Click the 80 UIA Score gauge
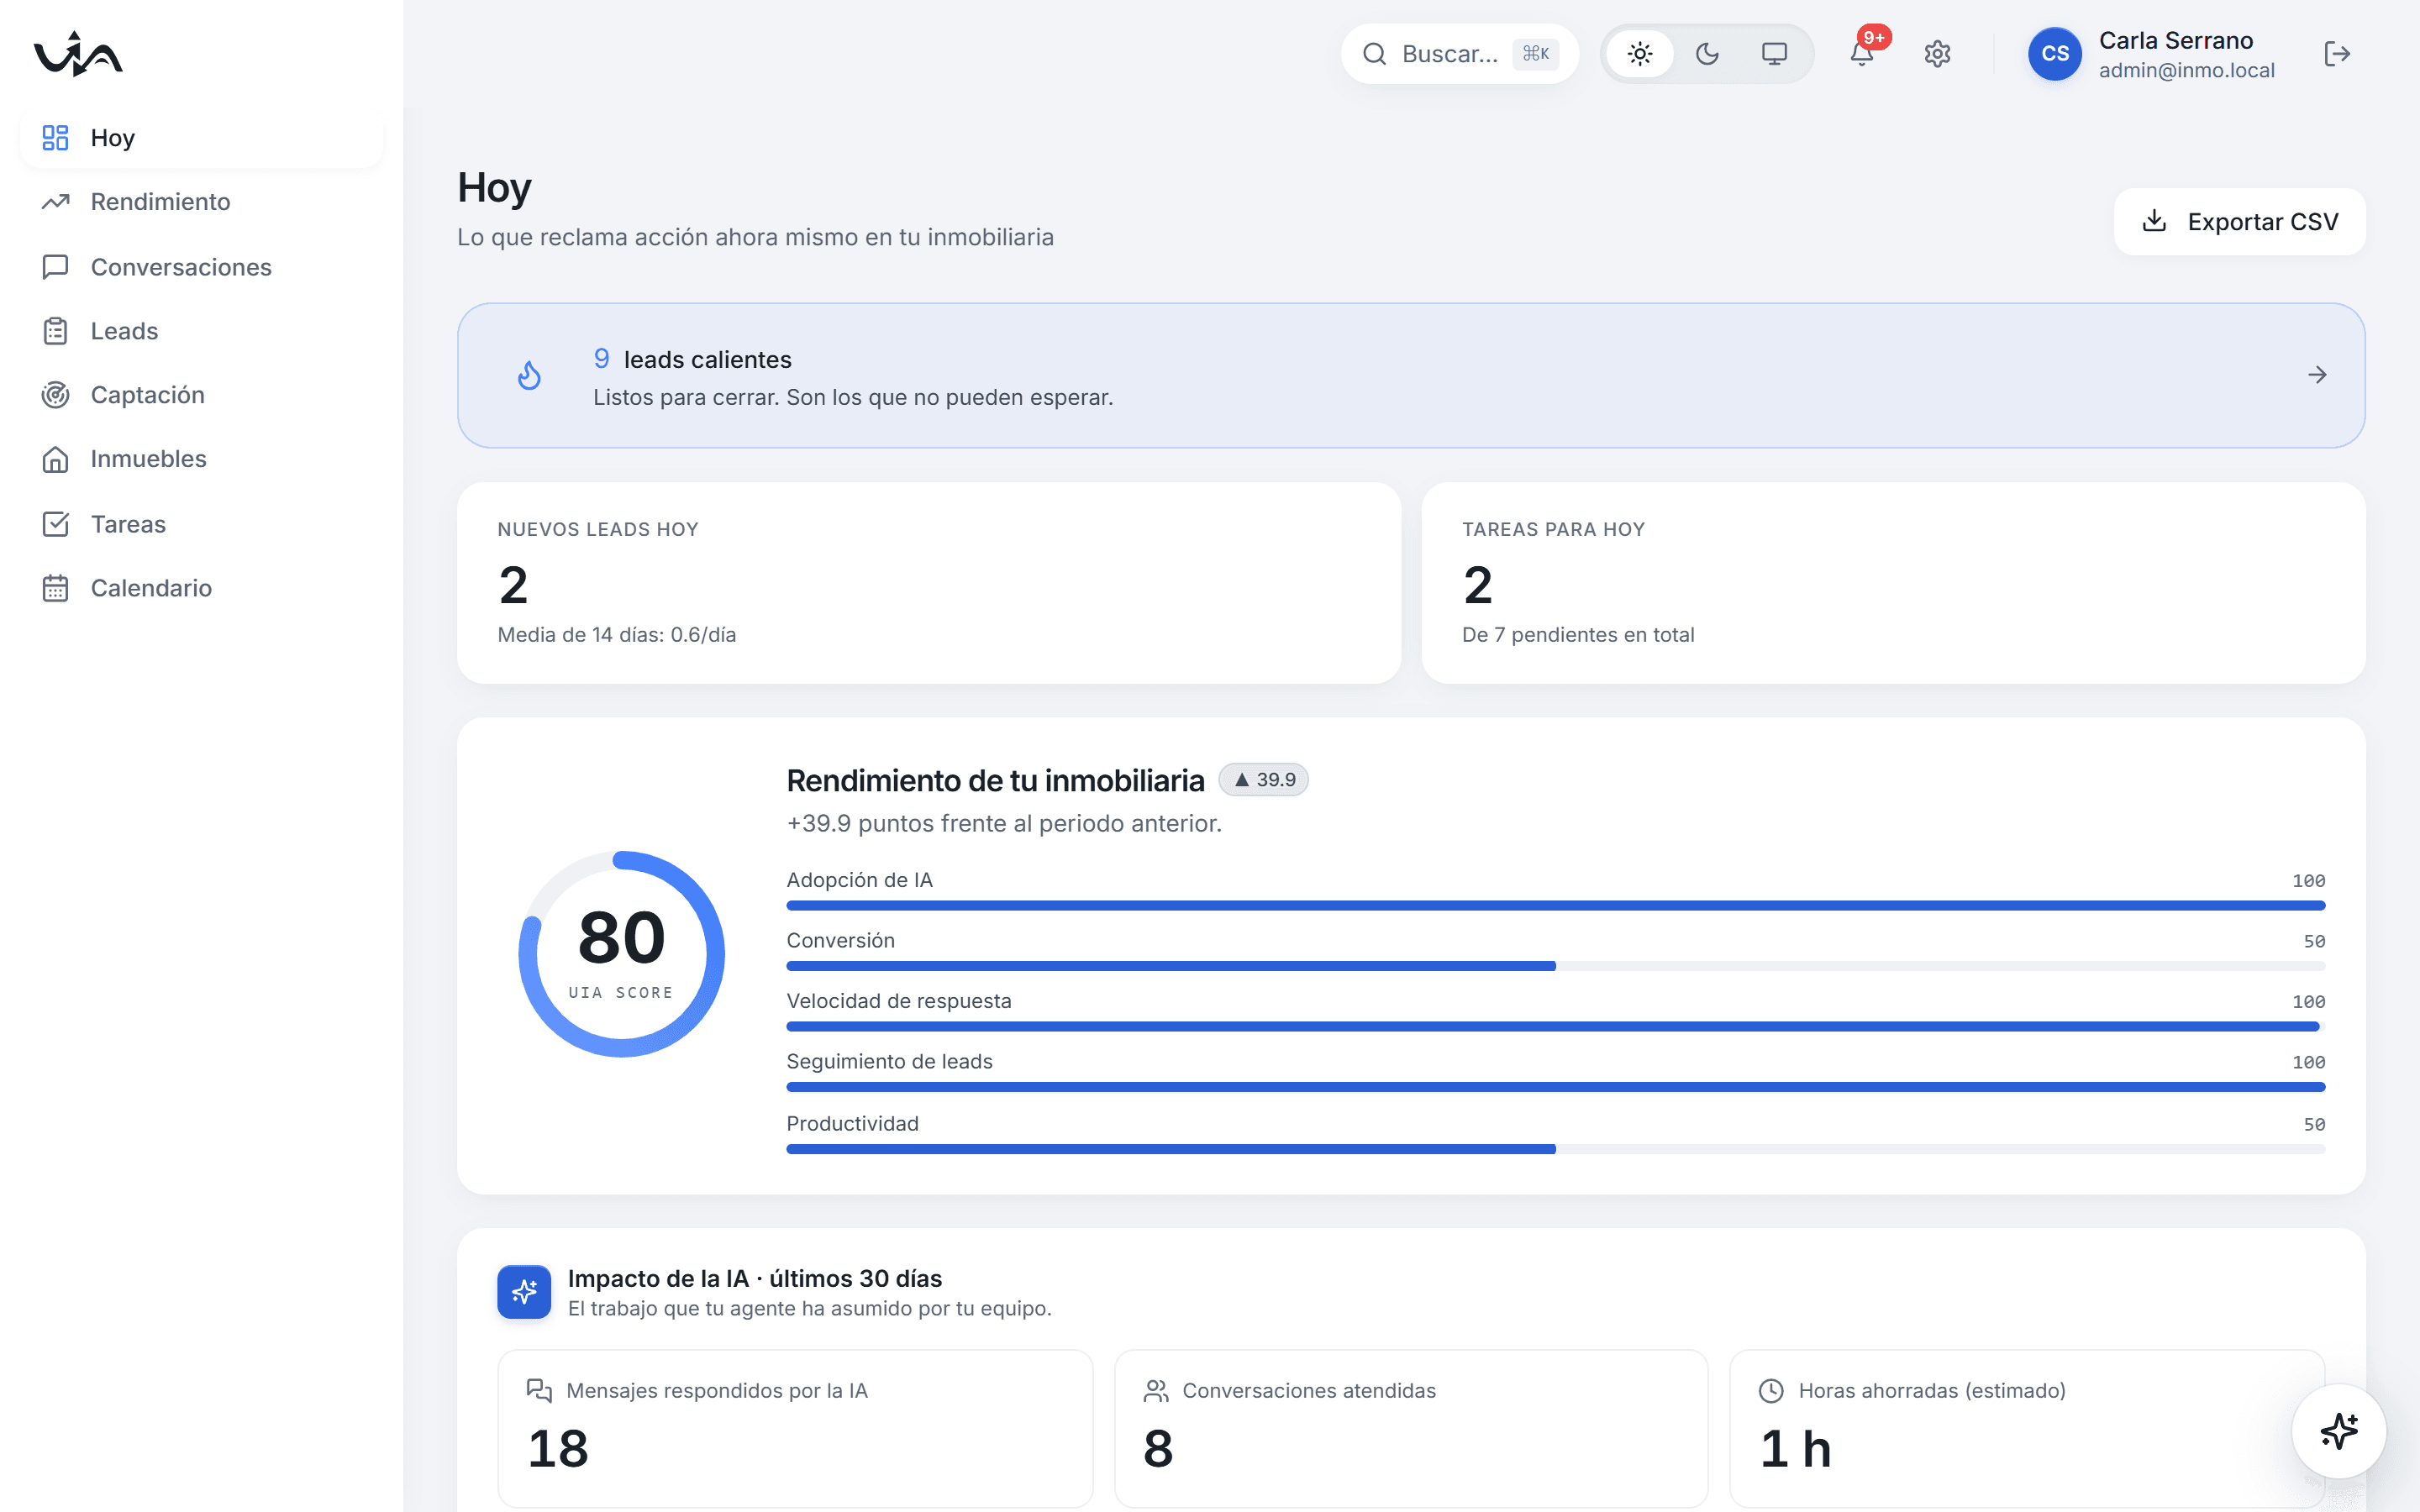 (x=621, y=954)
